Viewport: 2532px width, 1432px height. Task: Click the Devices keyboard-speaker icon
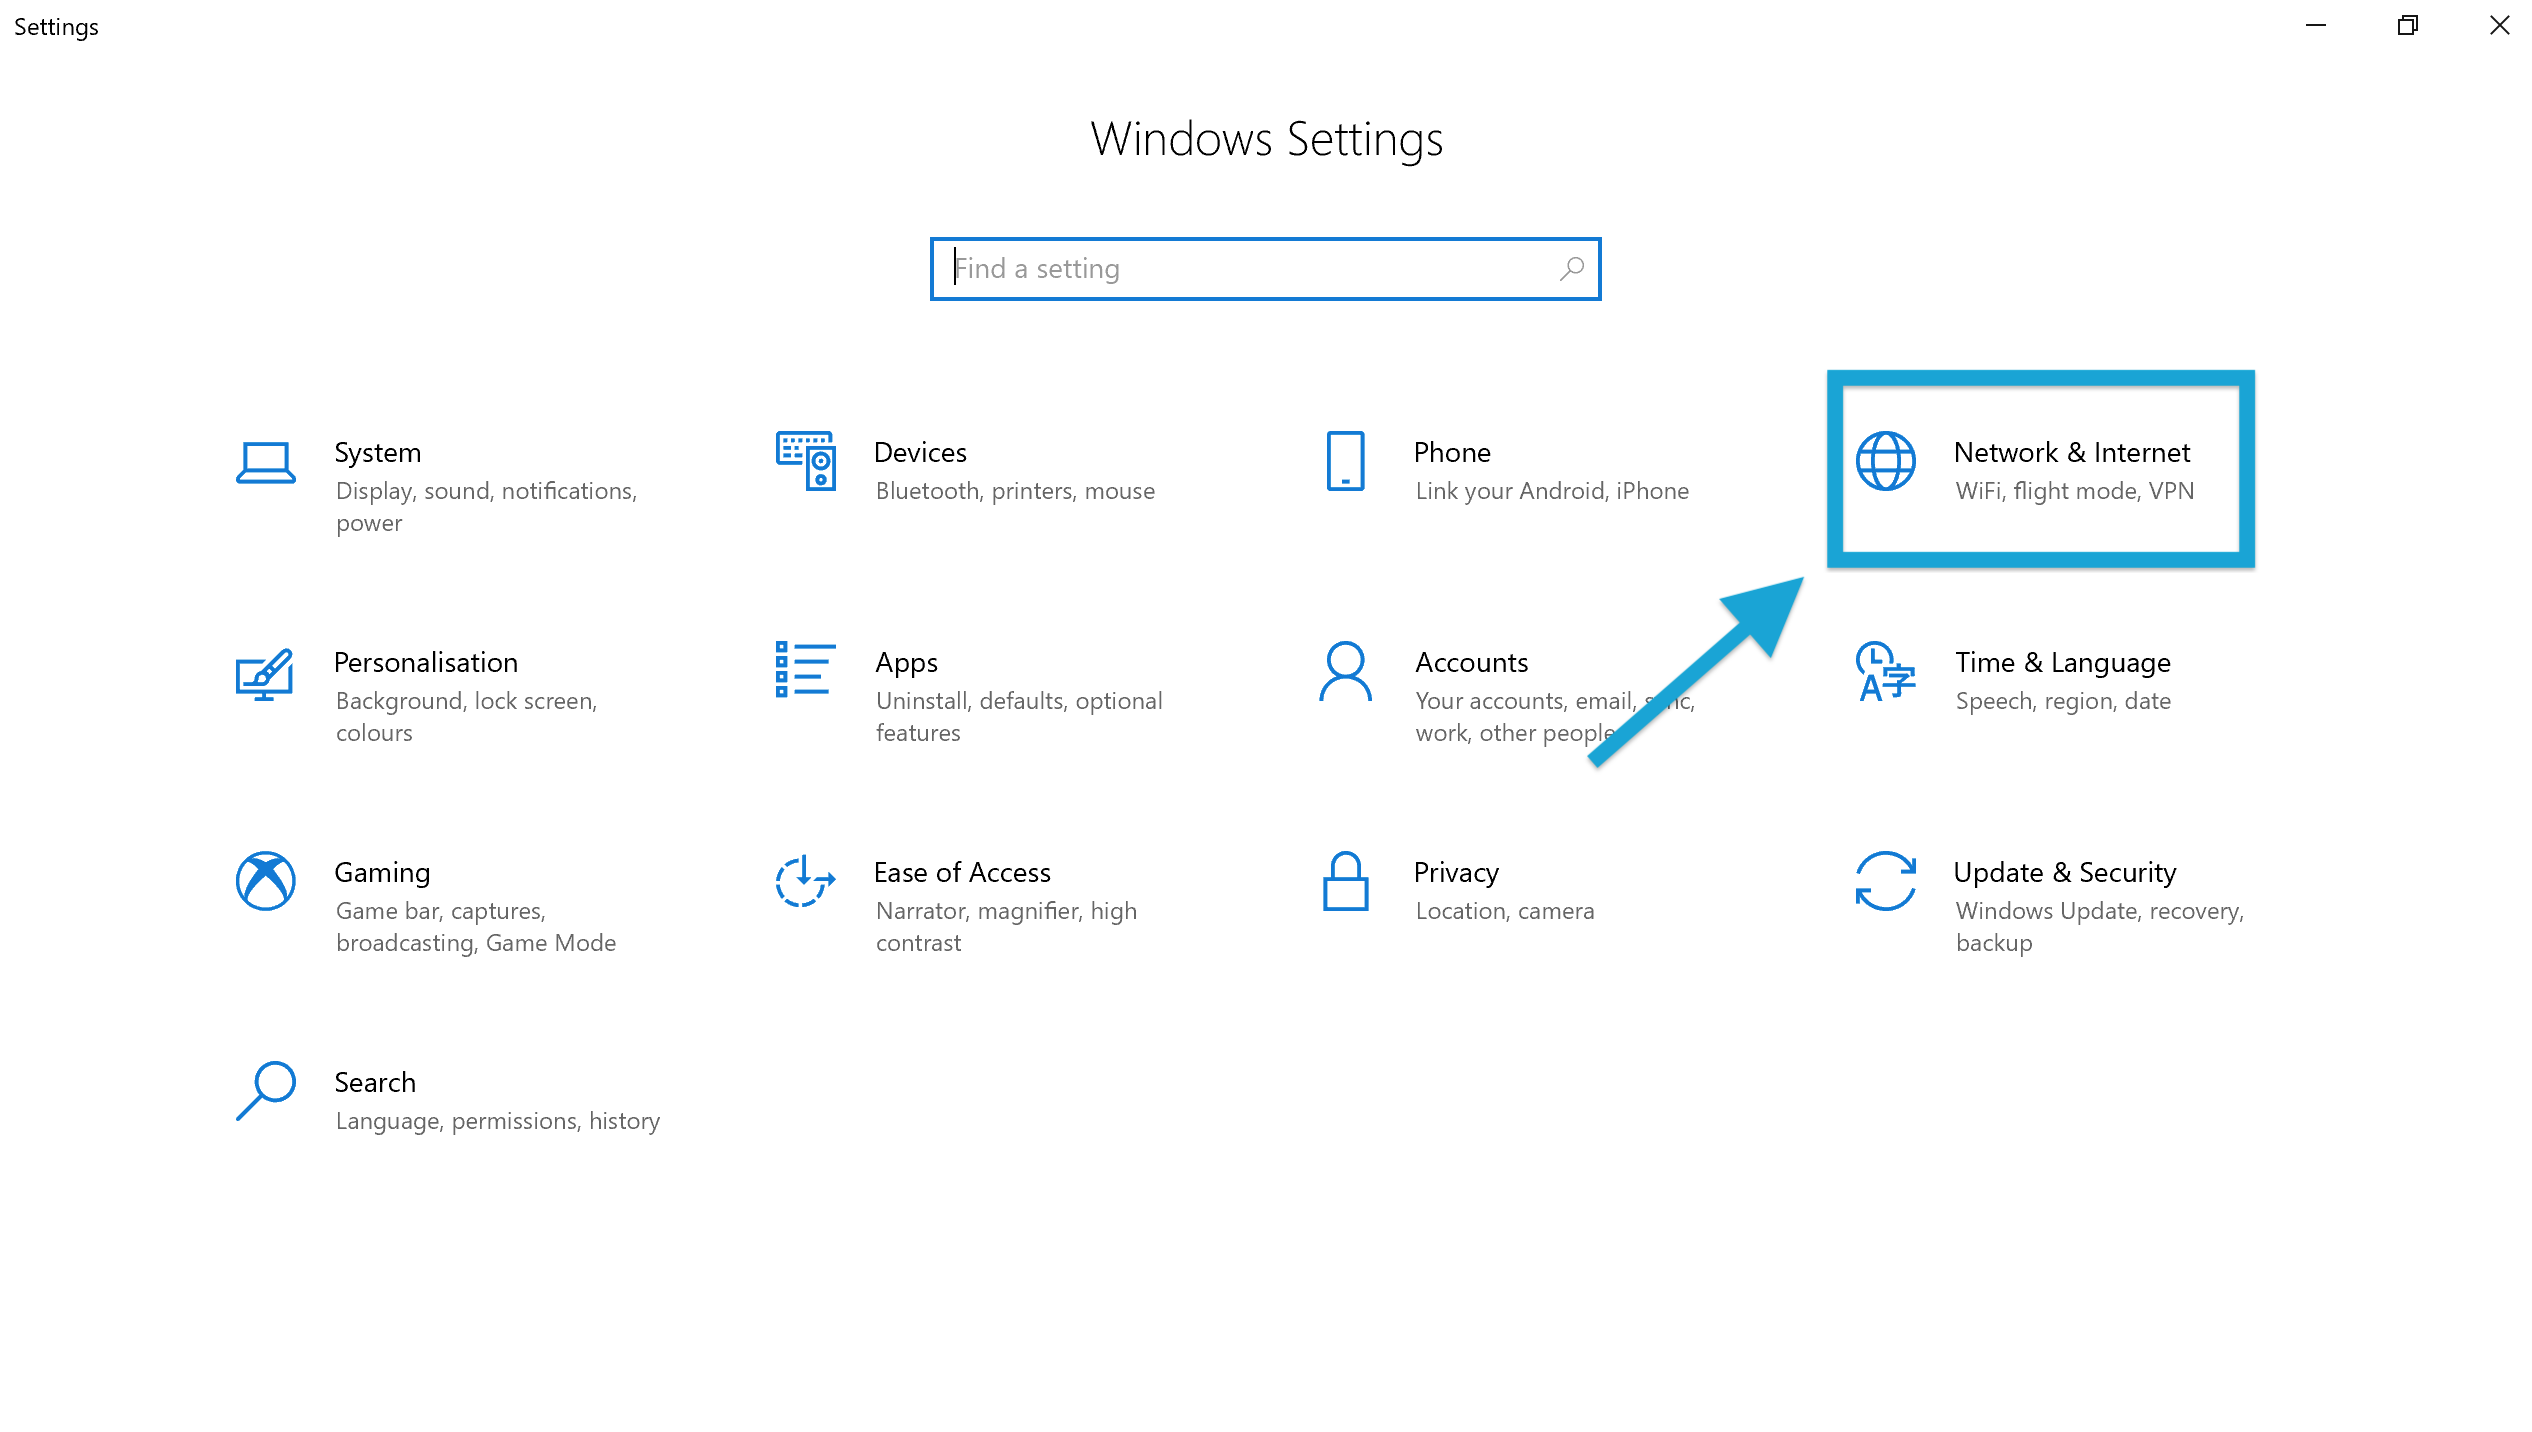(x=806, y=461)
